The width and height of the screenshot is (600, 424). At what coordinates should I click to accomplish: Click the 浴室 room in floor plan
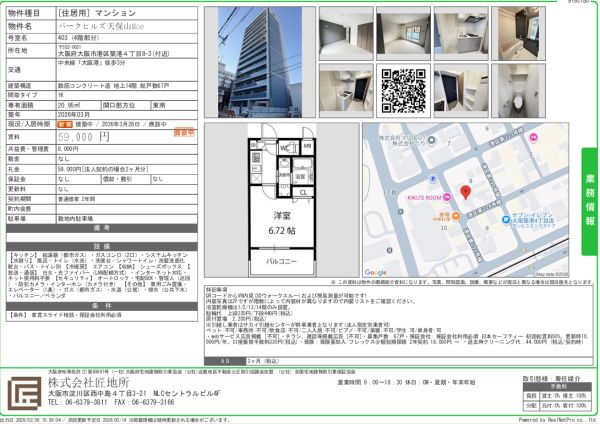point(303,173)
